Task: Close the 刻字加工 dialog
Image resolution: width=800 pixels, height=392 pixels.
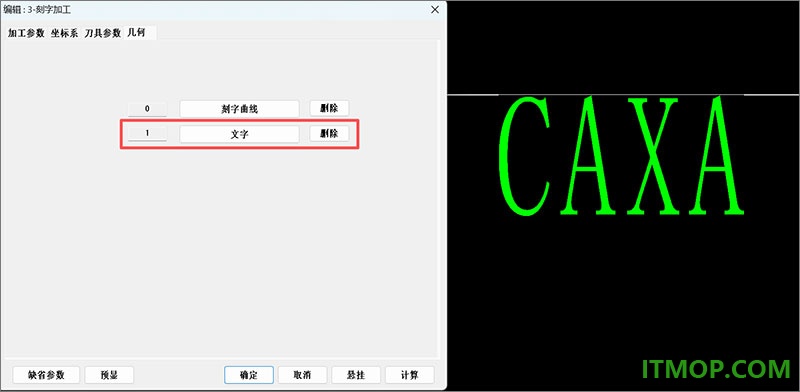Action: [435, 10]
